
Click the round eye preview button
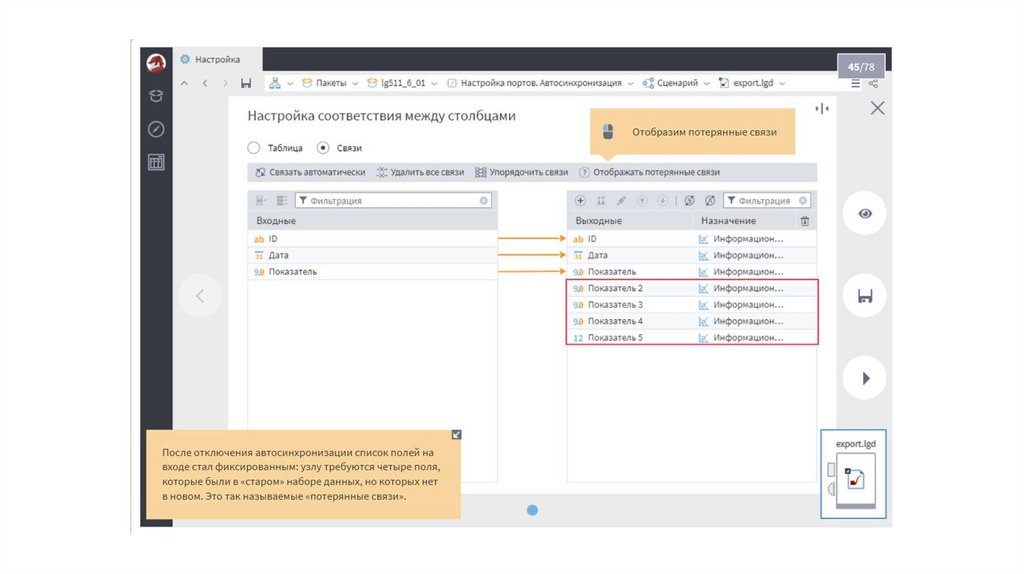(x=865, y=213)
